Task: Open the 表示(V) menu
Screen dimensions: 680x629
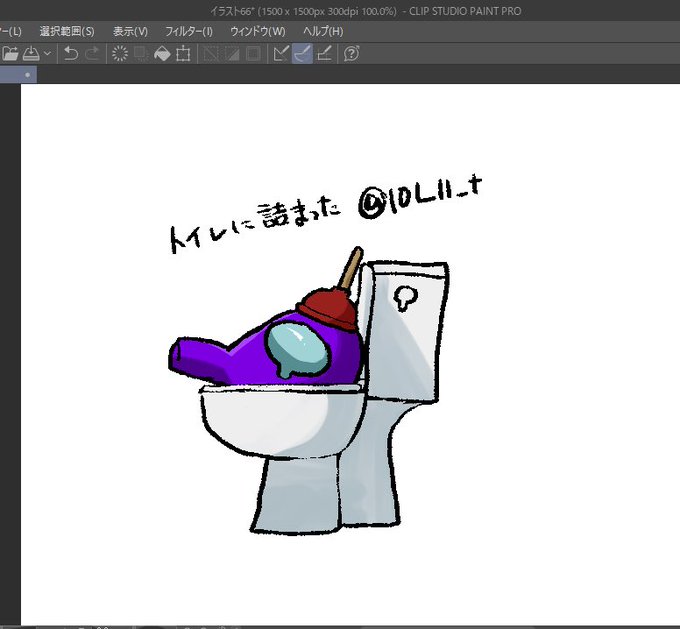Action: (x=130, y=31)
